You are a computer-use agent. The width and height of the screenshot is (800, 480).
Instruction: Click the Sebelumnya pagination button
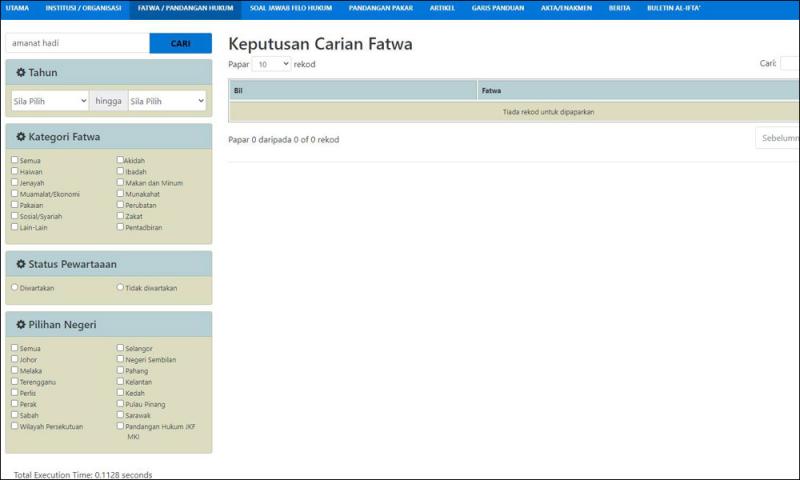tap(778, 139)
